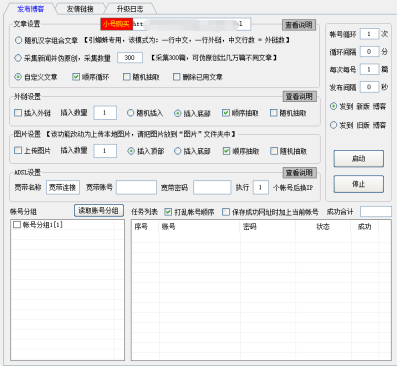The image size is (397, 367).
Task: Switch to the 发布博客 tab
Action: pos(31,9)
